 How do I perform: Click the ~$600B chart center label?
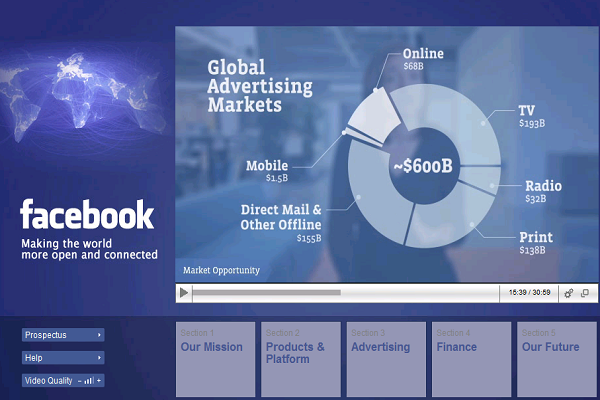[x=423, y=166]
